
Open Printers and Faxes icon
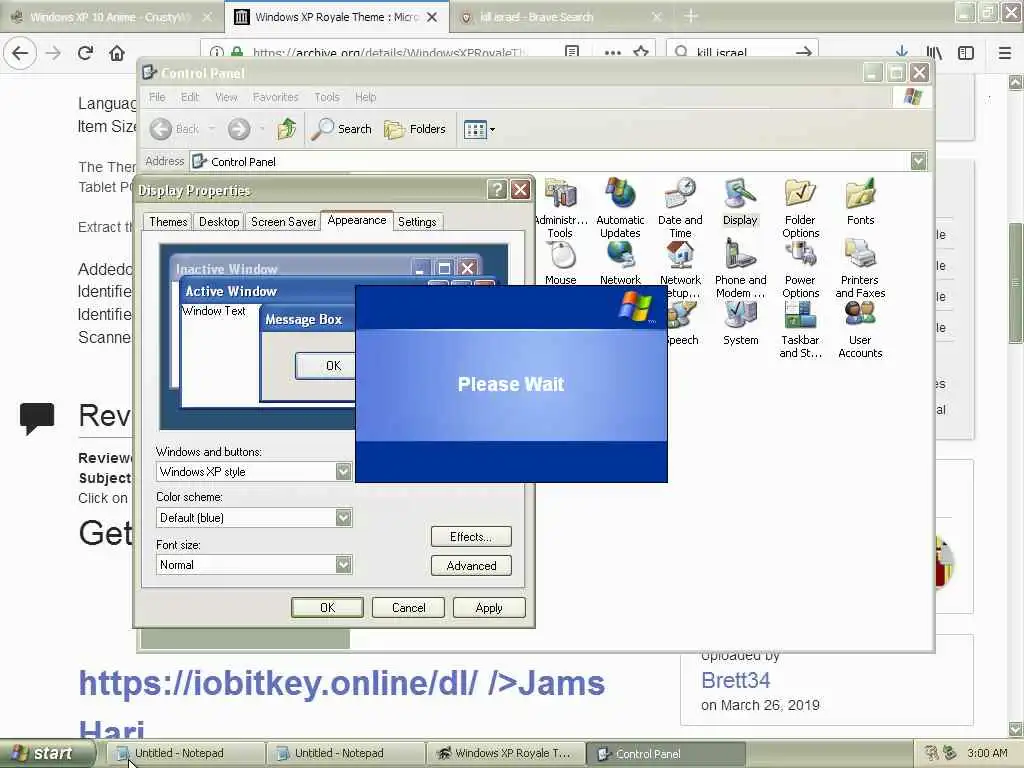(860, 269)
